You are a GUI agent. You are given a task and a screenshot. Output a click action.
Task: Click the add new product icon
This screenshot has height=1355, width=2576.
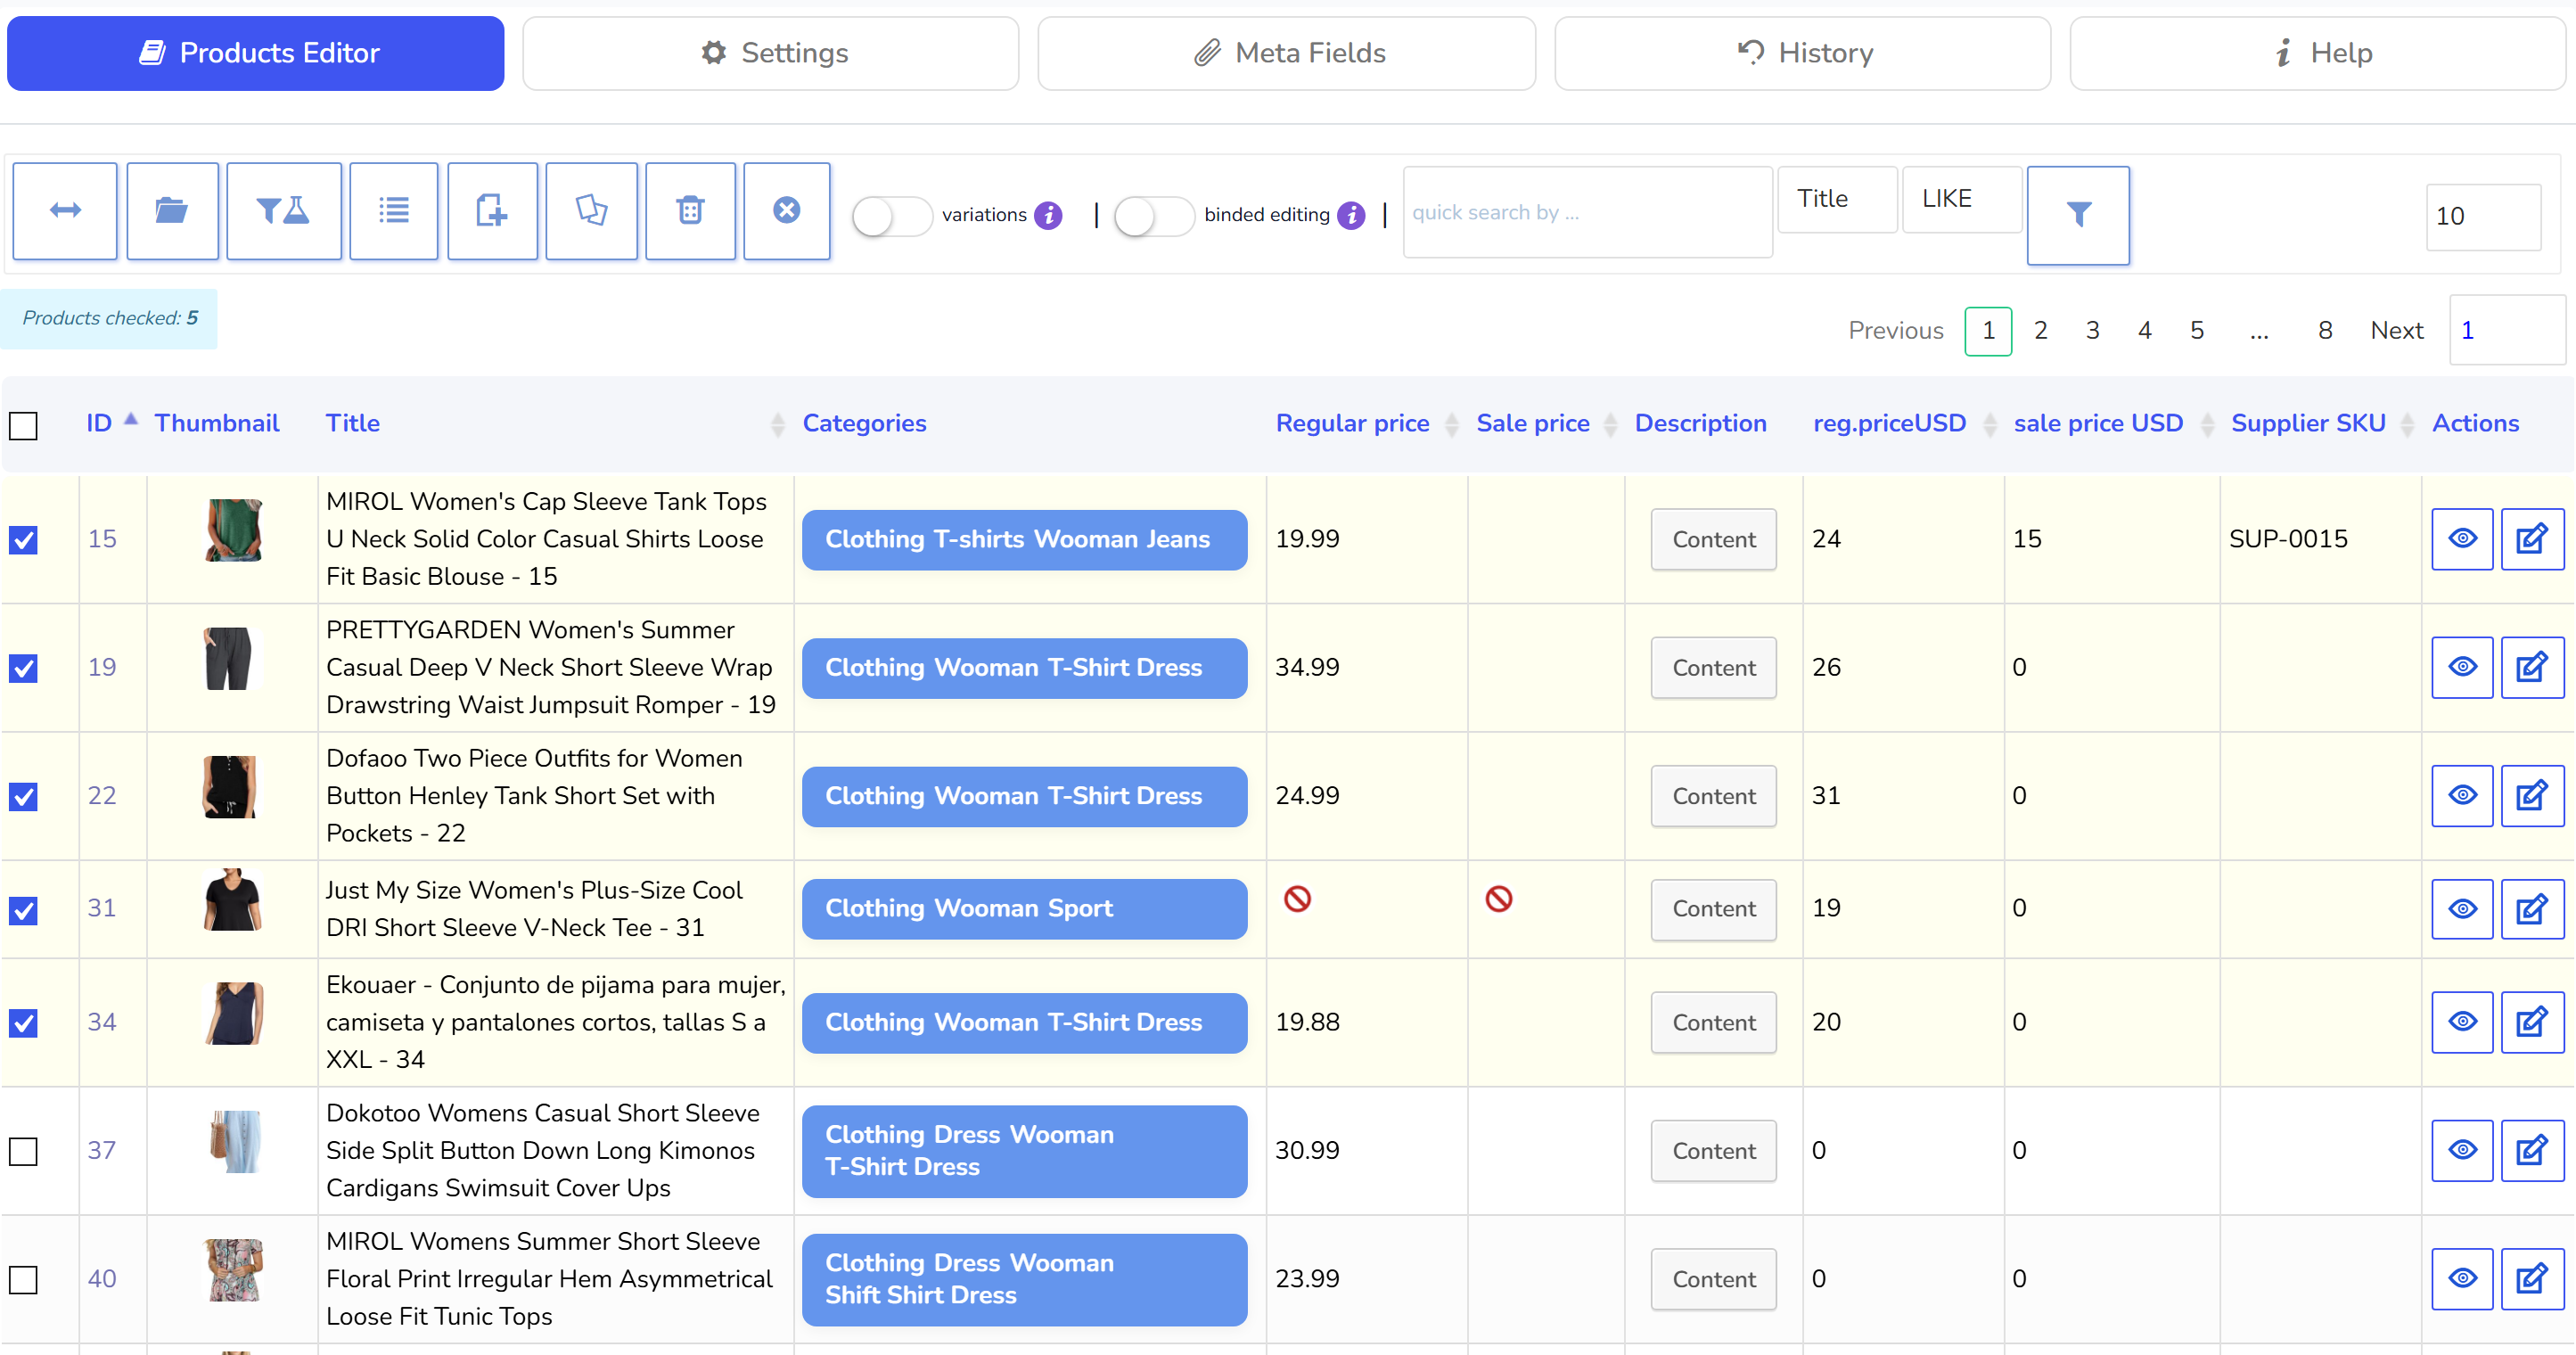click(x=492, y=211)
